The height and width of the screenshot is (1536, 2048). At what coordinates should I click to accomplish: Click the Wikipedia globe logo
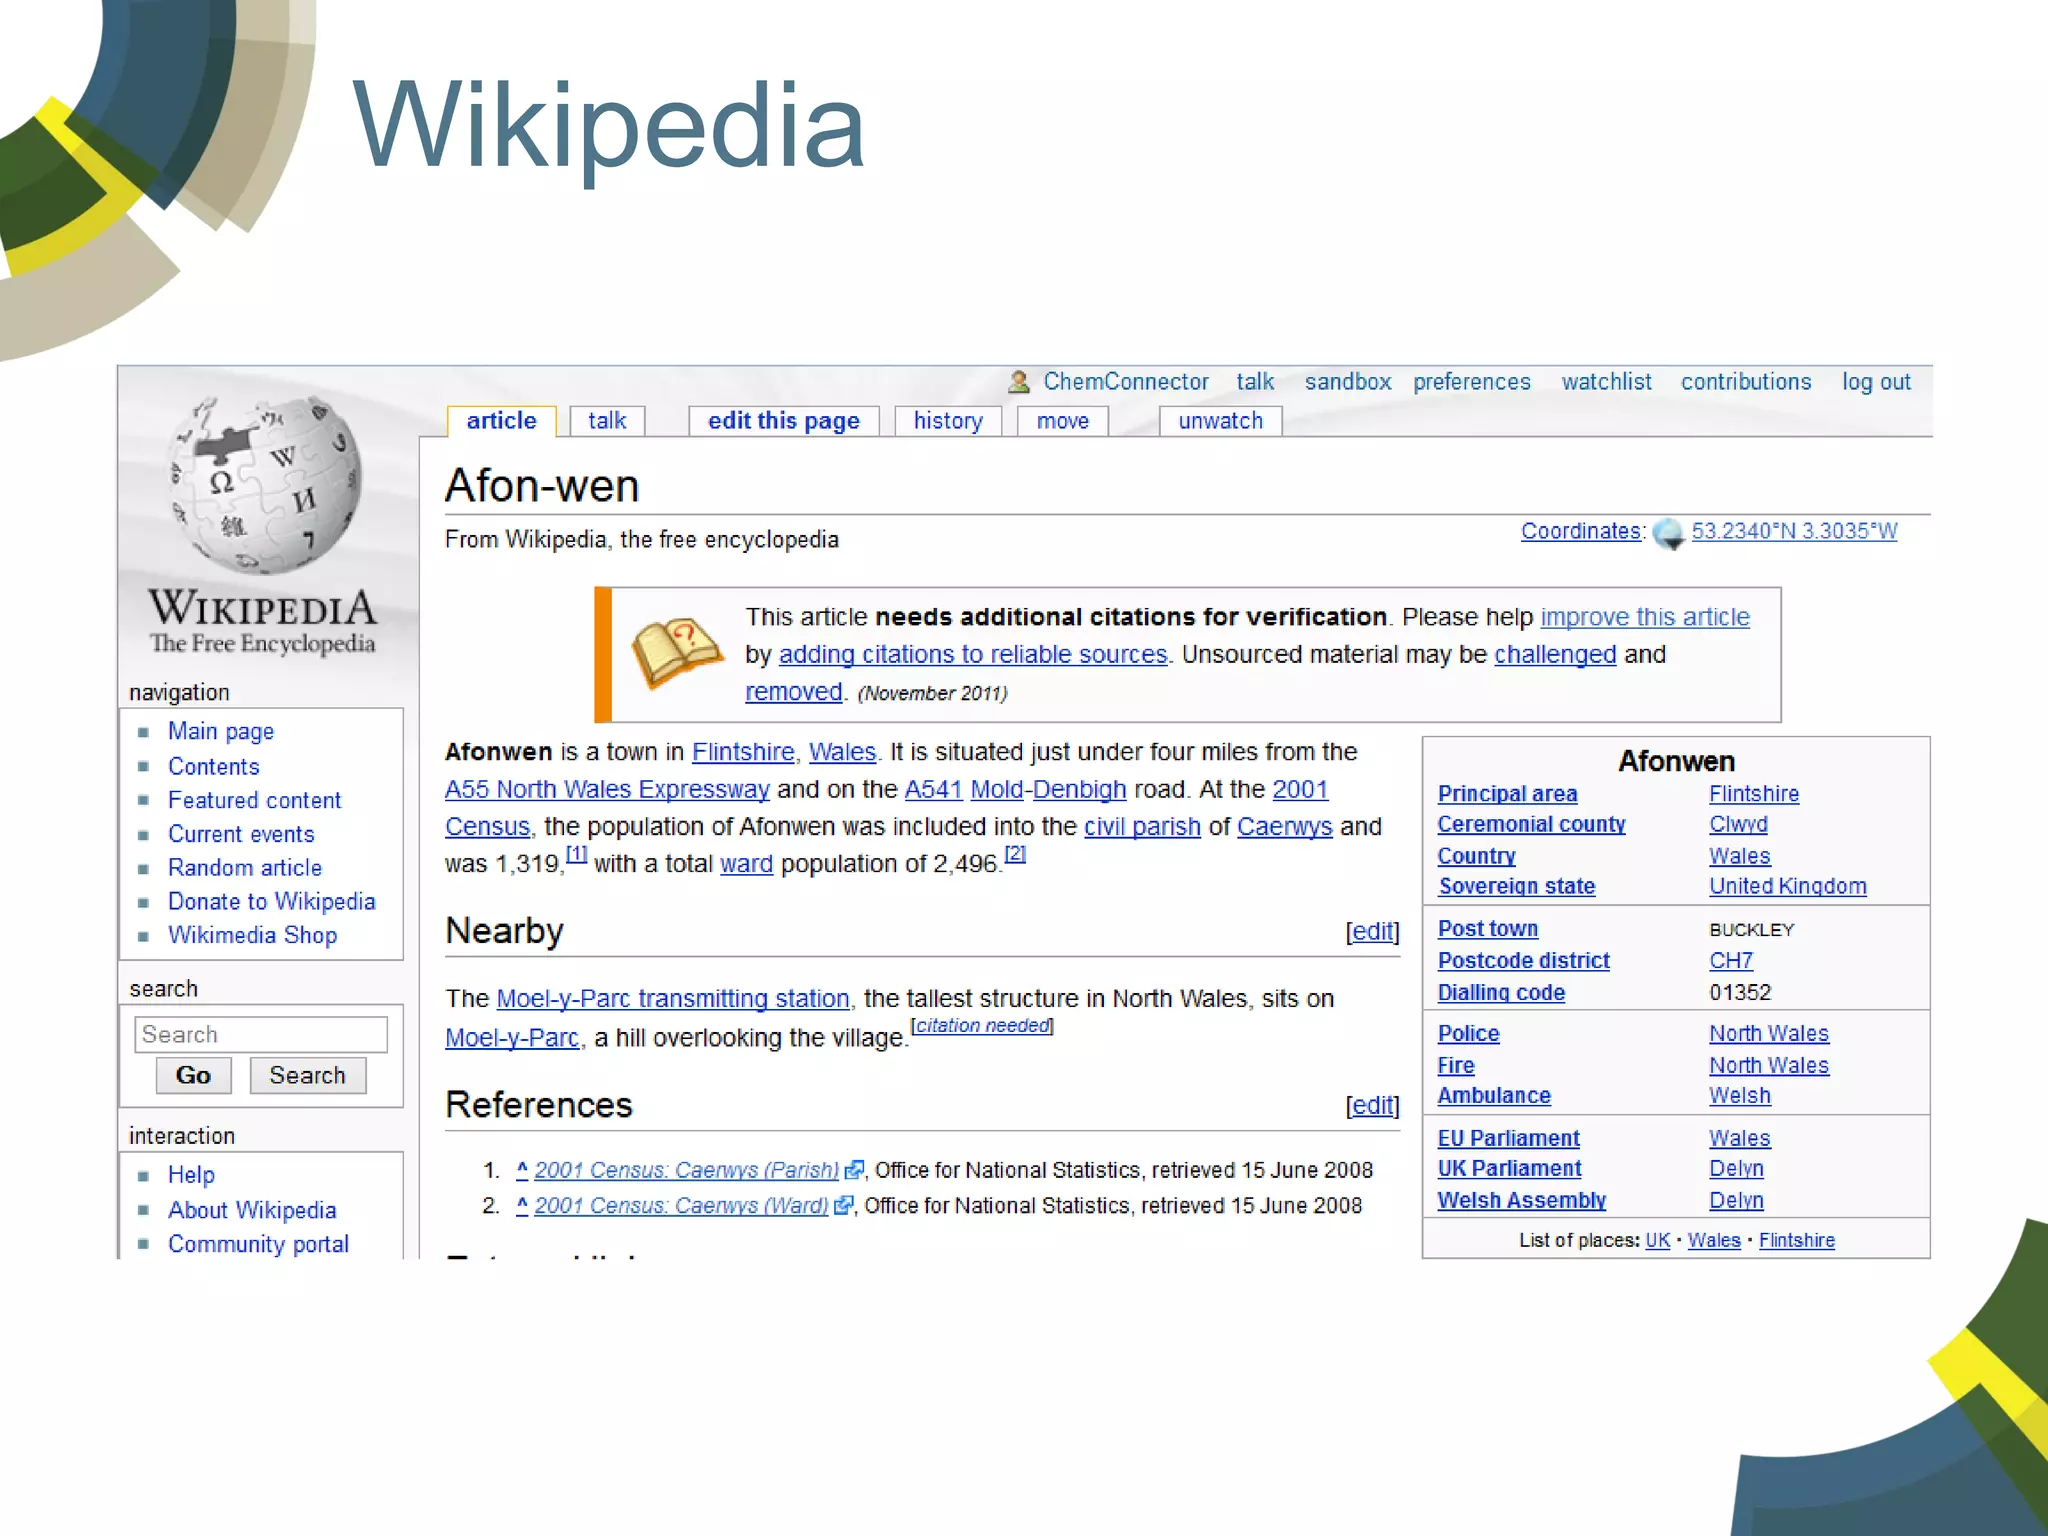[x=264, y=486]
